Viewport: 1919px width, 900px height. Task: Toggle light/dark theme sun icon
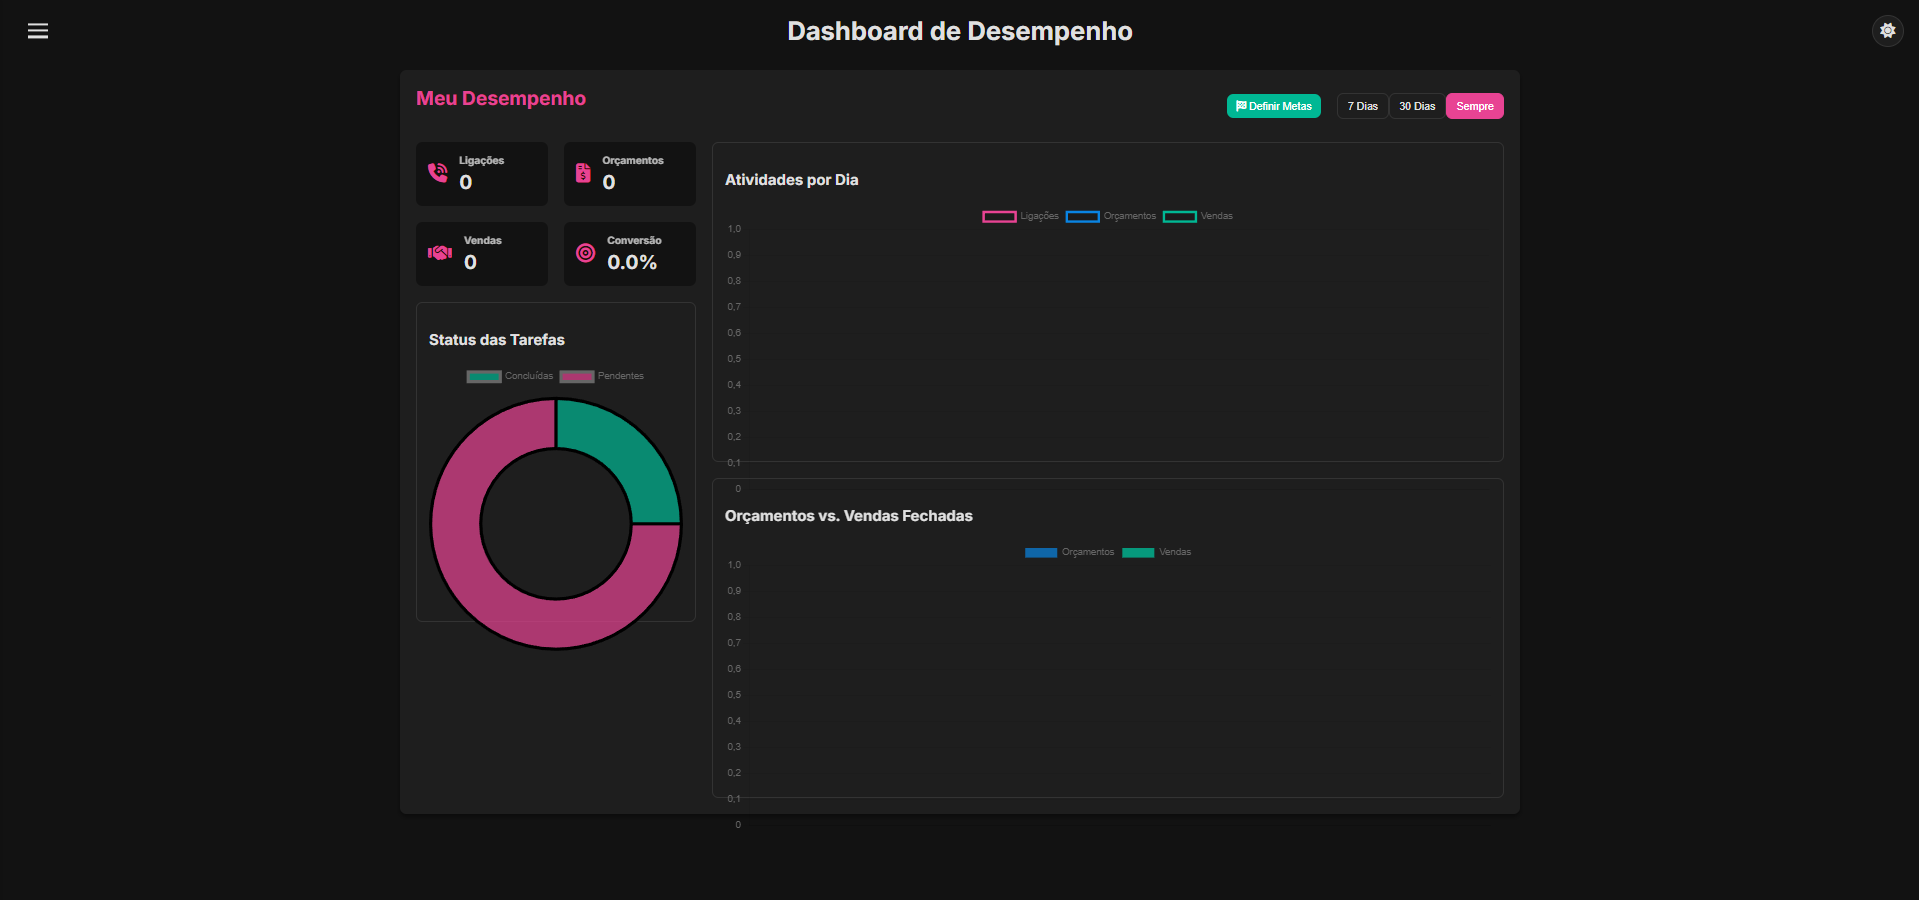pyautogui.click(x=1887, y=31)
